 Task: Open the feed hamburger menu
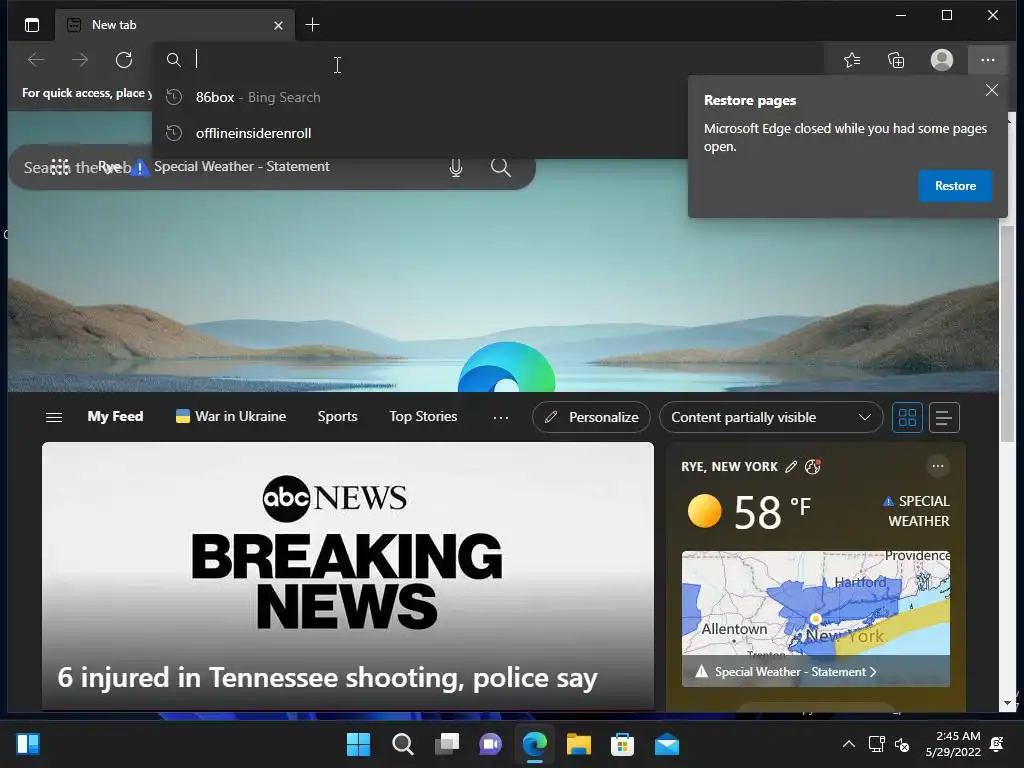pos(54,417)
